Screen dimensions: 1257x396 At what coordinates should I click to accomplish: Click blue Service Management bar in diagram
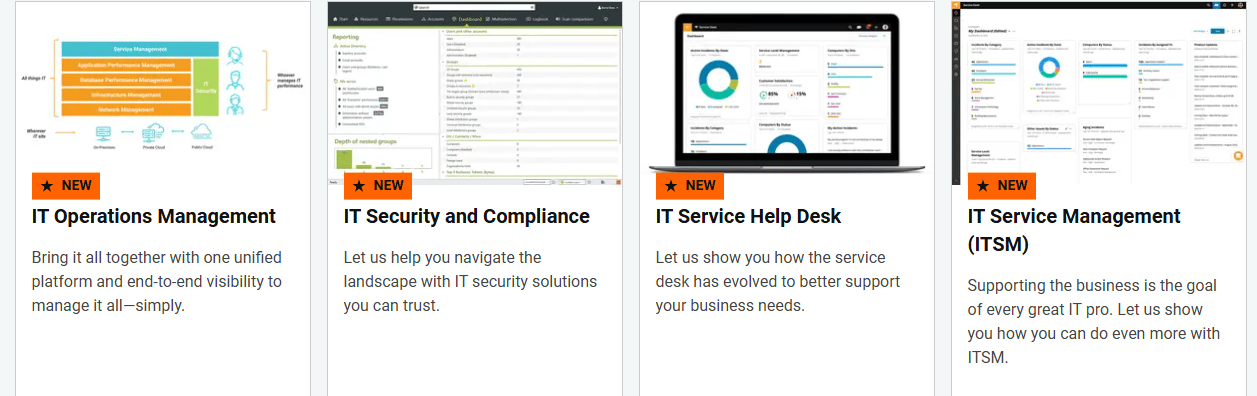point(140,49)
